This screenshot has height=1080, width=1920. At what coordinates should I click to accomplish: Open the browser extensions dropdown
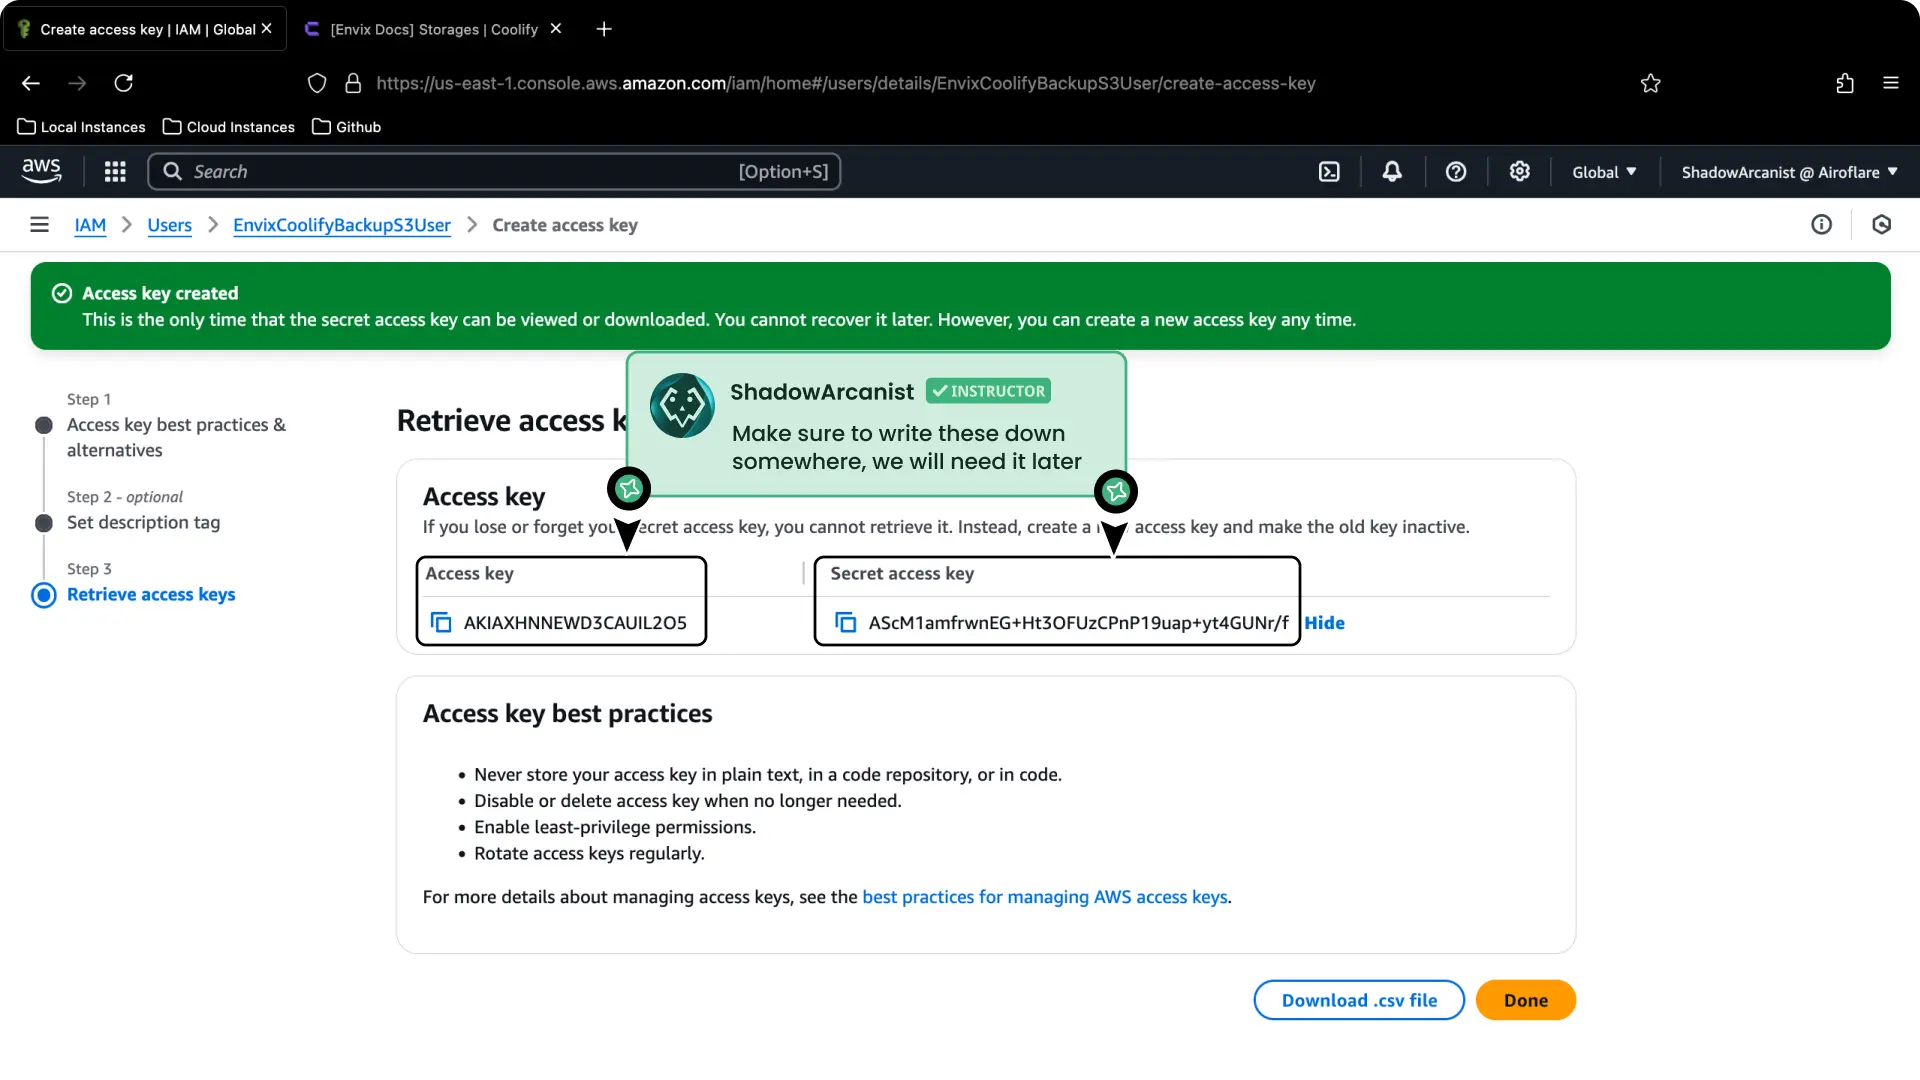click(x=1845, y=83)
